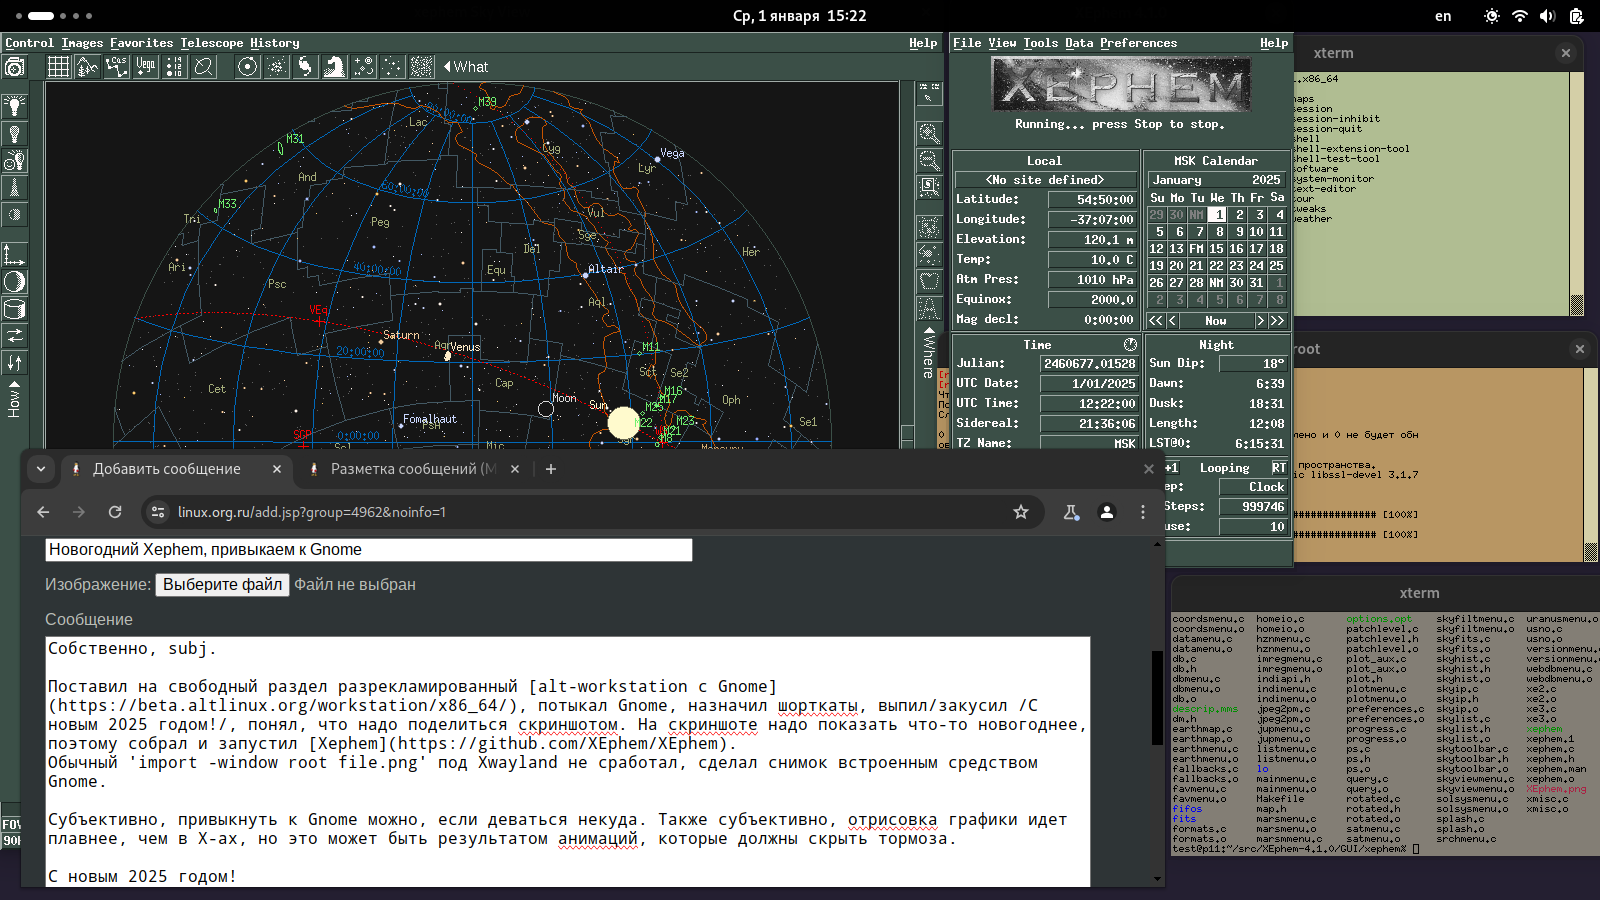This screenshot has height=900, width=1600.
Task: Click the Horsehead nebula filter icon
Action: pos(335,67)
